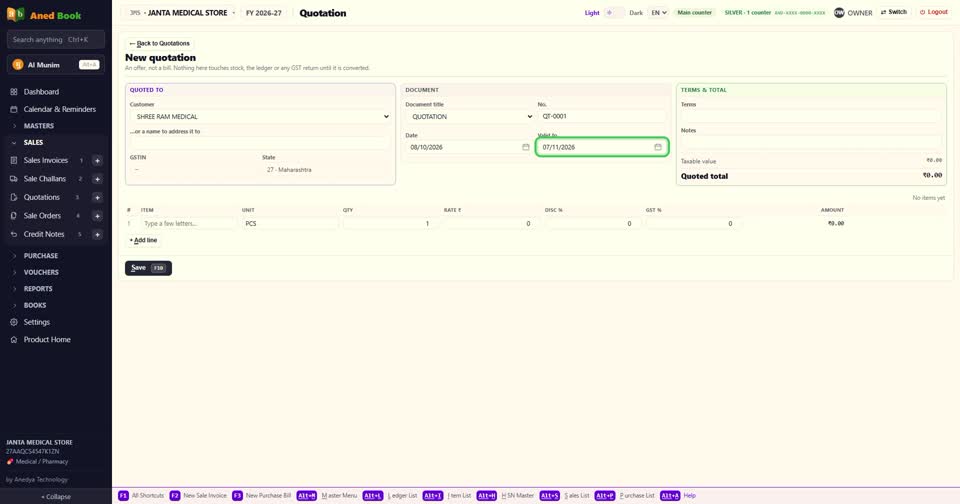This screenshot has height=504, width=960.
Task: Add a new Quotation with plus
Action: click(97, 197)
